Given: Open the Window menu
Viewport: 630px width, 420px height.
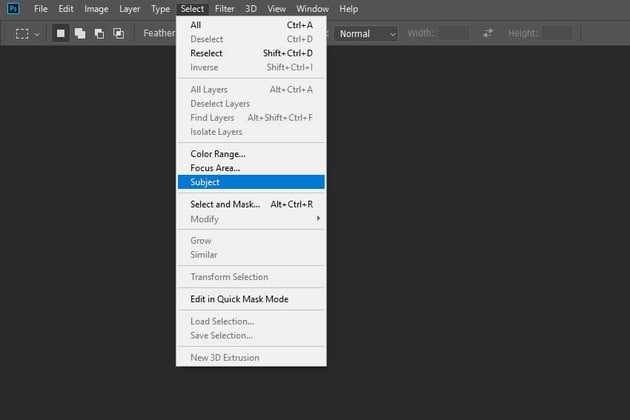Looking at the screenshot, I should pyautogui.click(x=313, y=9).
